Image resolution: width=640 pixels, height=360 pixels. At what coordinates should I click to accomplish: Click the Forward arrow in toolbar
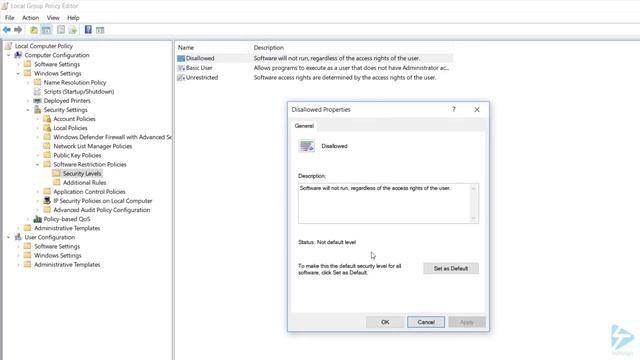point(18,30)
